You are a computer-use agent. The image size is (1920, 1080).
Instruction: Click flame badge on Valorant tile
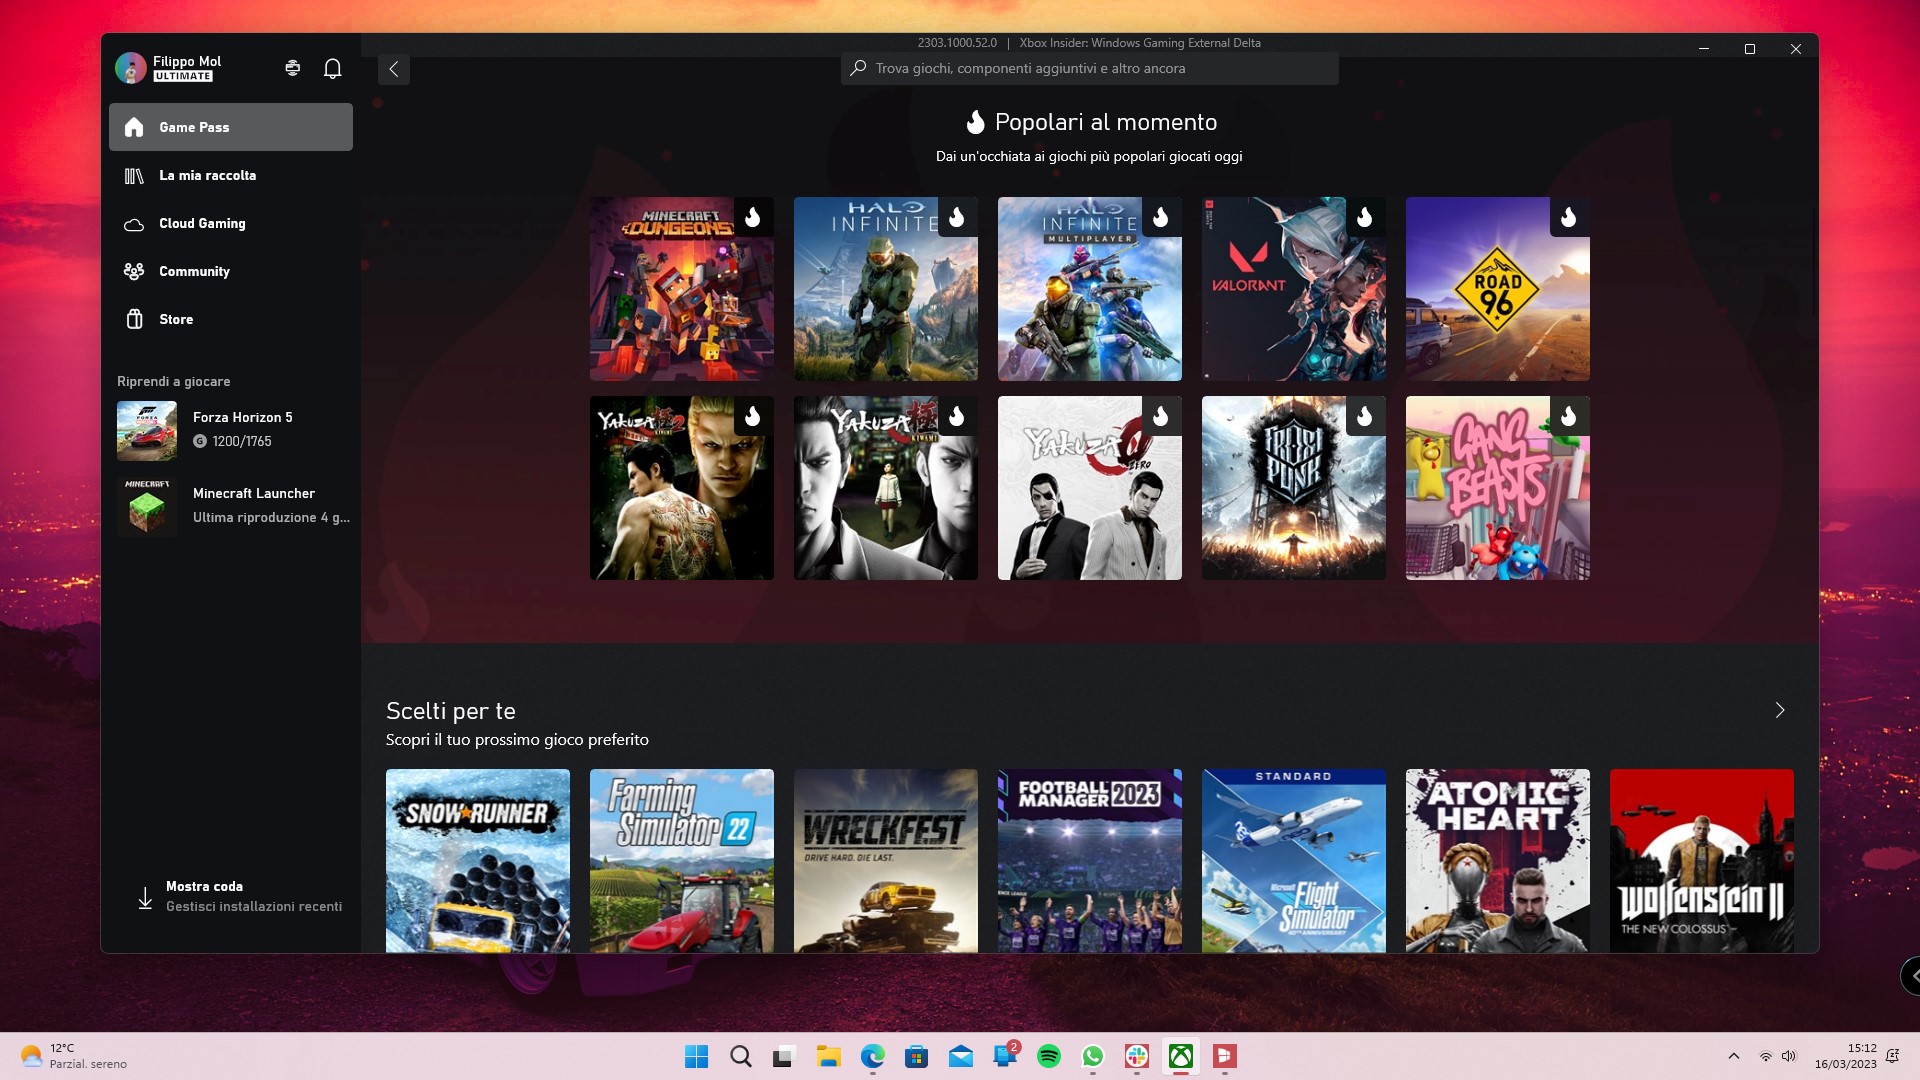(x=1365, y=217)
